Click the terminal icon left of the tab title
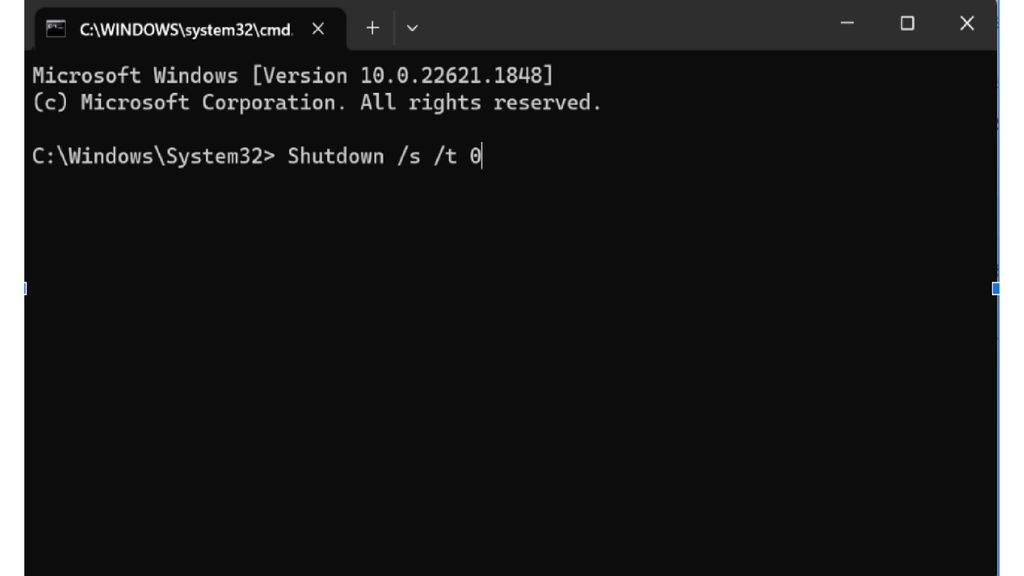Screen dimensions: 1024x576 (x=57, y=27)
